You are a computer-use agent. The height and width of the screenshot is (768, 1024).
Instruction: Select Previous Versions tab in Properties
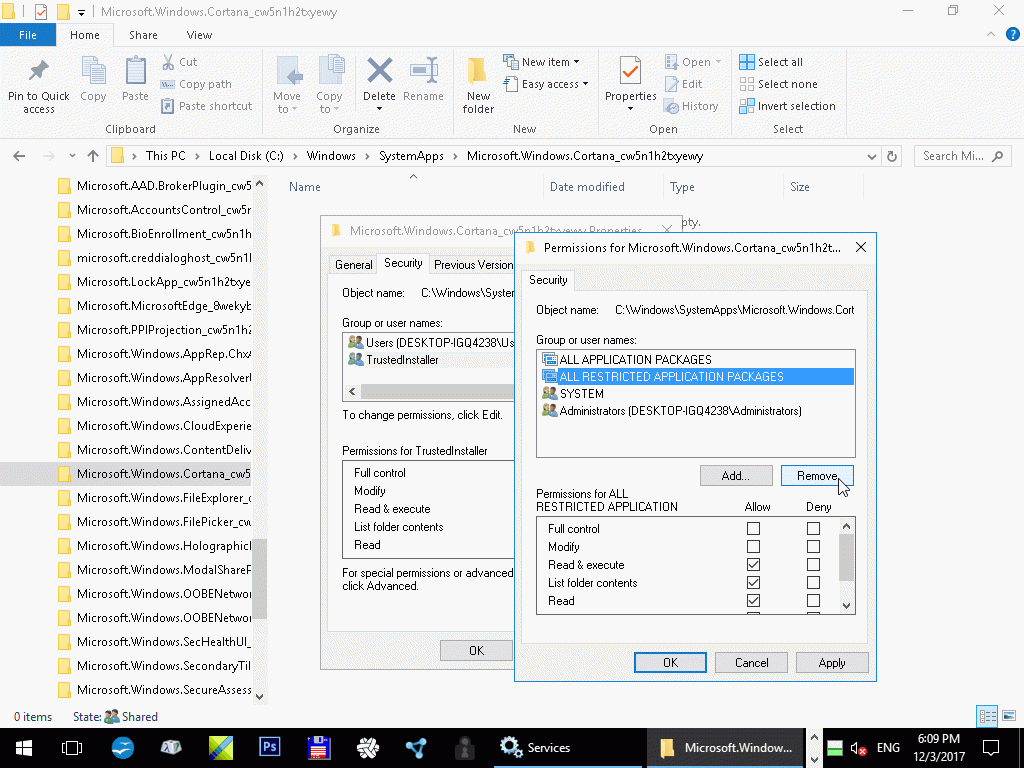[x=473, y=264]
